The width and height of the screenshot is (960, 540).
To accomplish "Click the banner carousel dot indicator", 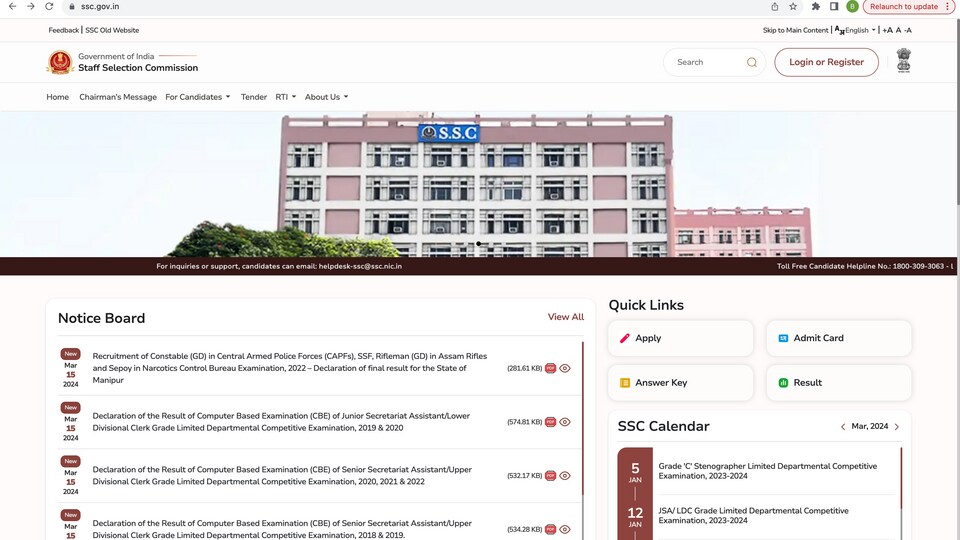I will (478, 244).
